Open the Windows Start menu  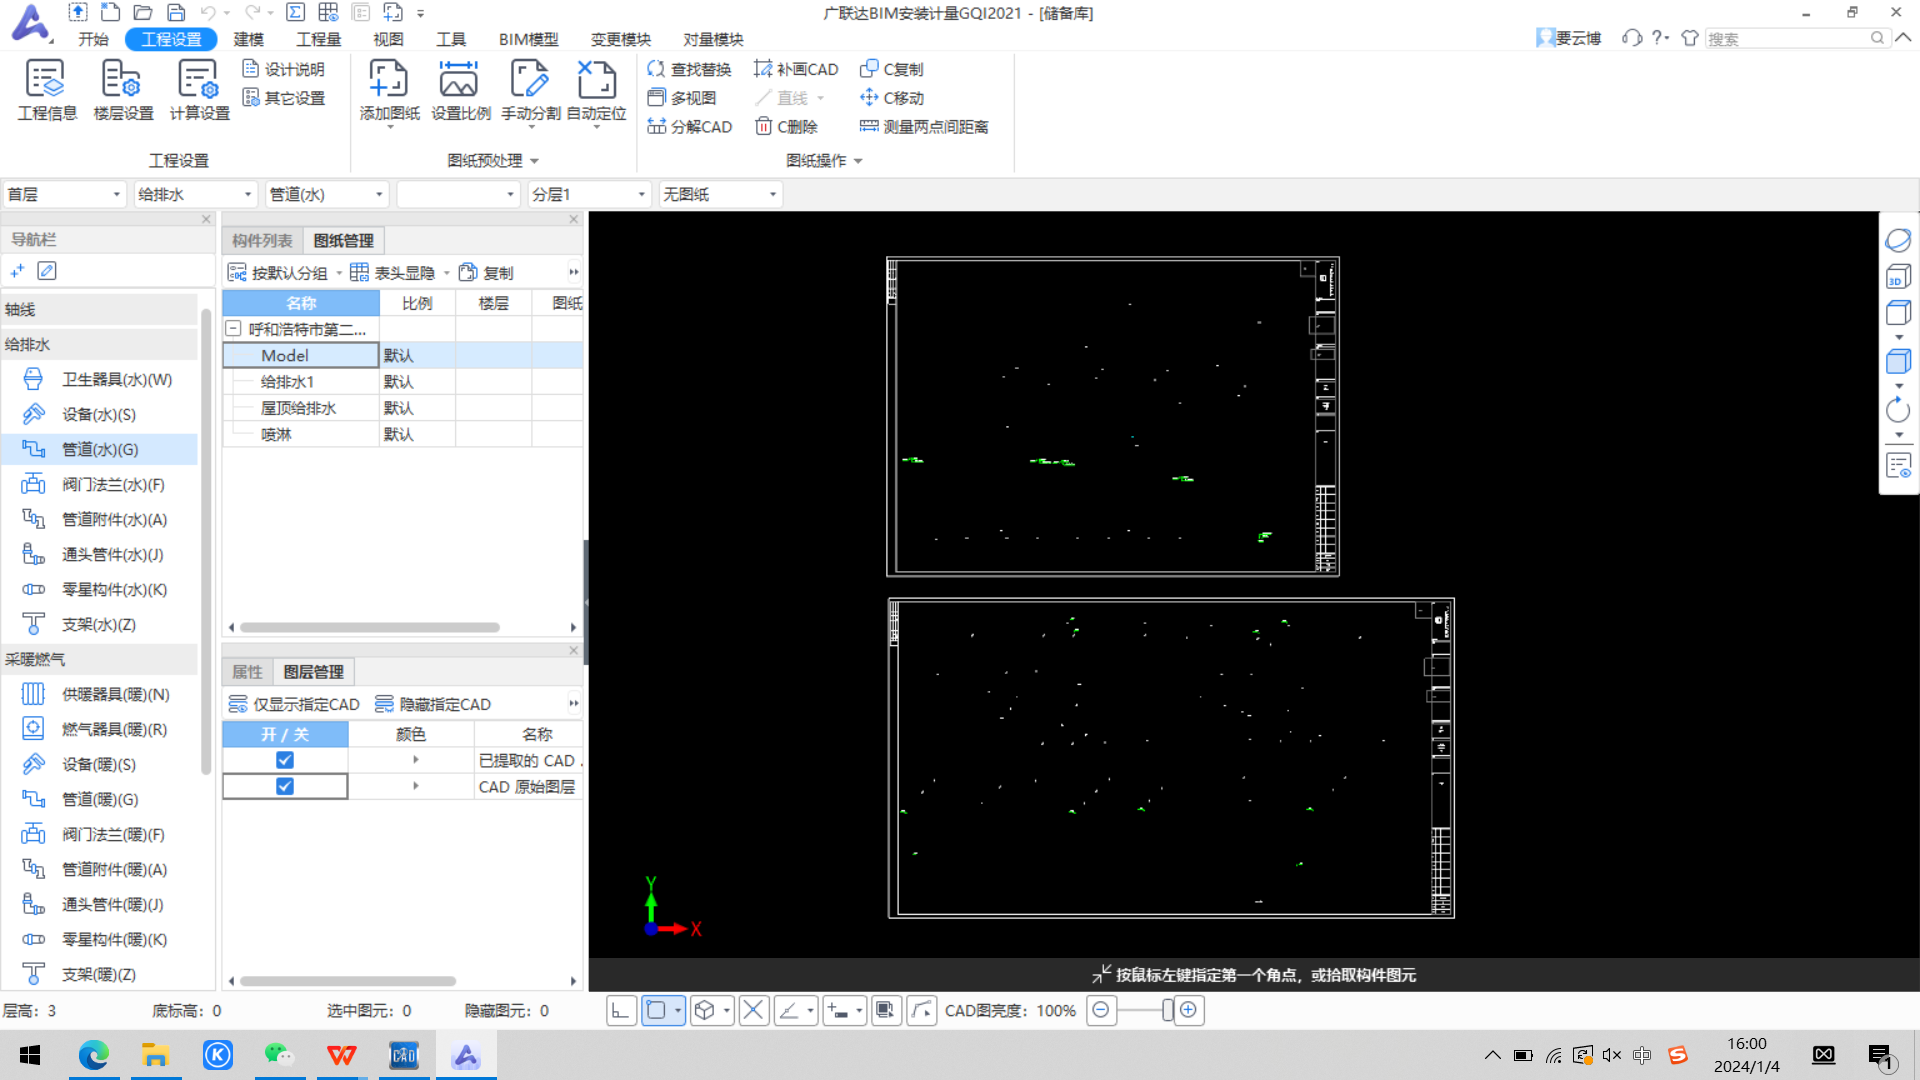(30, 1055)
